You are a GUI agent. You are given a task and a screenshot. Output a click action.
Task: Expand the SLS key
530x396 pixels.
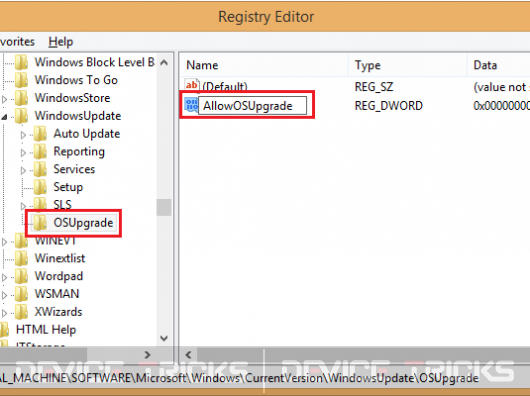pos(23,206)
